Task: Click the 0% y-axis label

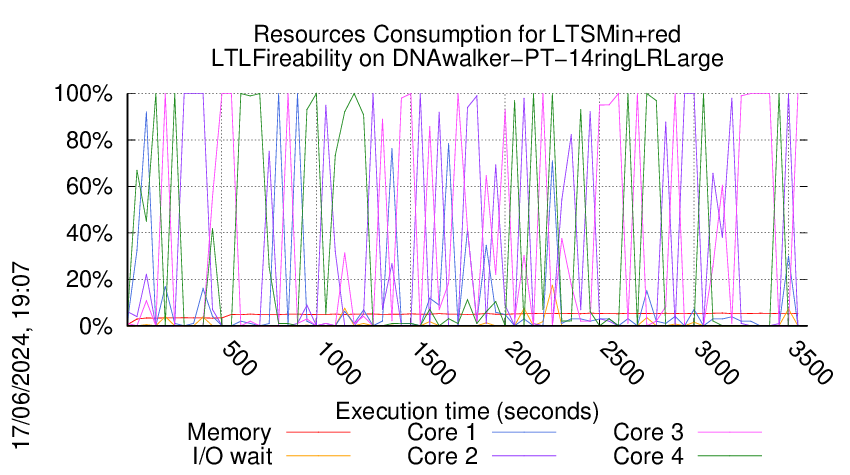Action: click(x=96, y=326)
